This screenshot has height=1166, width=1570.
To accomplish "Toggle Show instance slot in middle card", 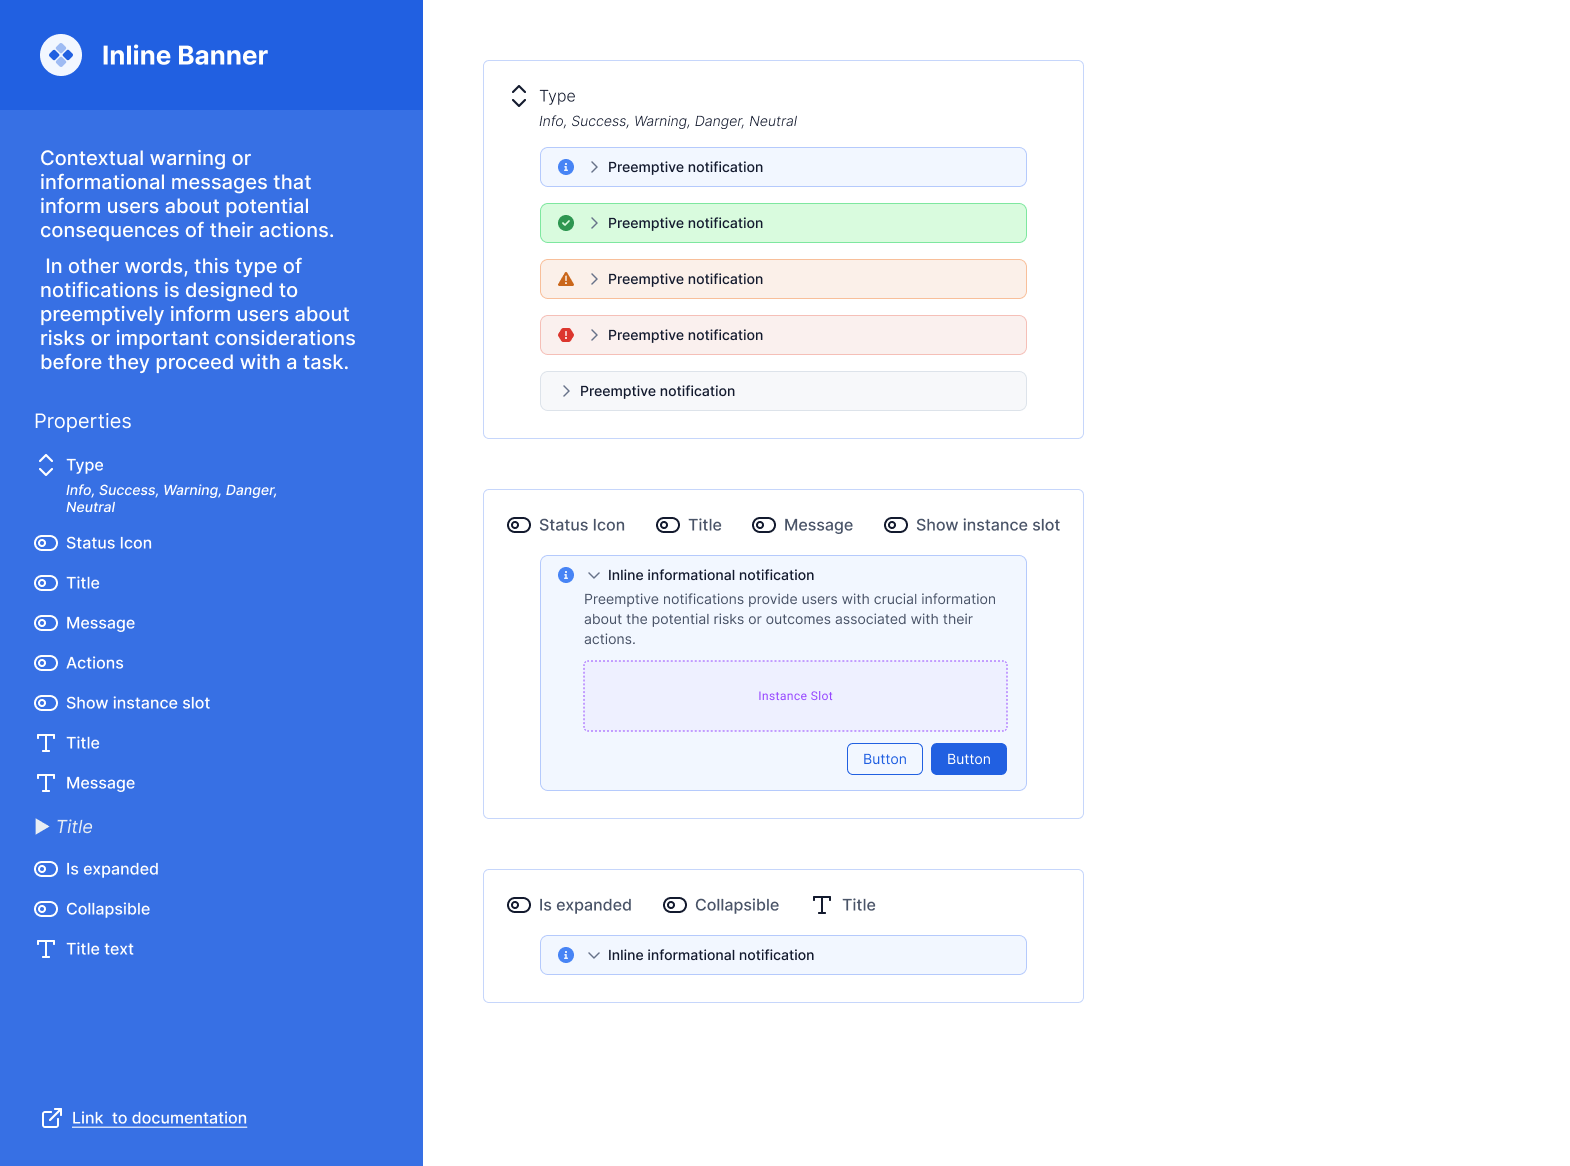I will point(896,525).
